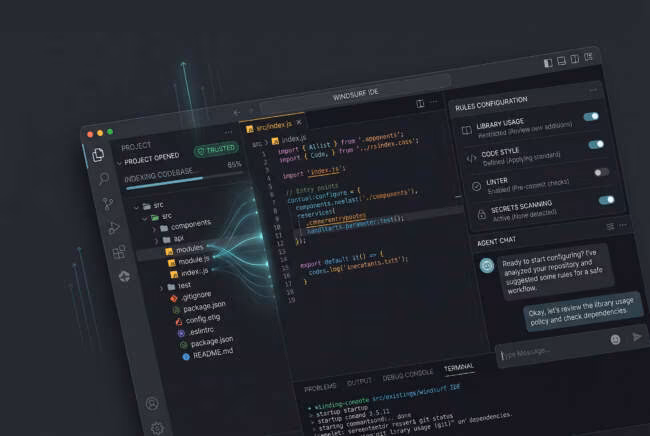This screenshot has height=436, width=650.
Task: Open the Settings gear in activity bar
Action: pyautogui.click(x=157, y=428)
